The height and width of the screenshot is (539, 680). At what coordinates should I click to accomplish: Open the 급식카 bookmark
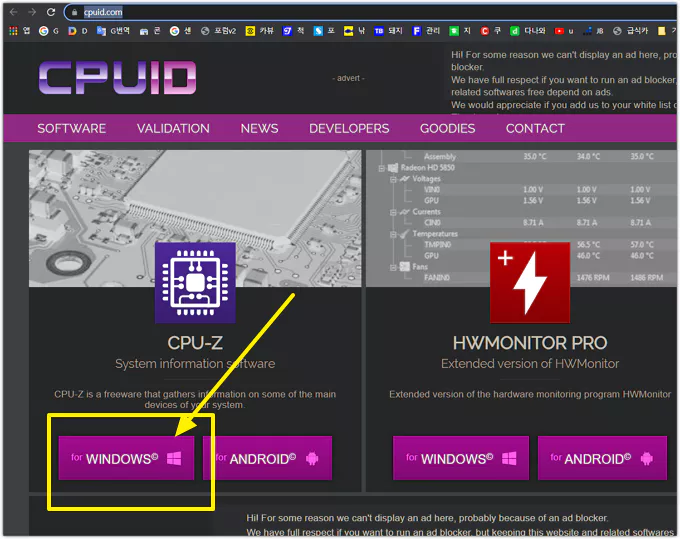tap(630, 31)
